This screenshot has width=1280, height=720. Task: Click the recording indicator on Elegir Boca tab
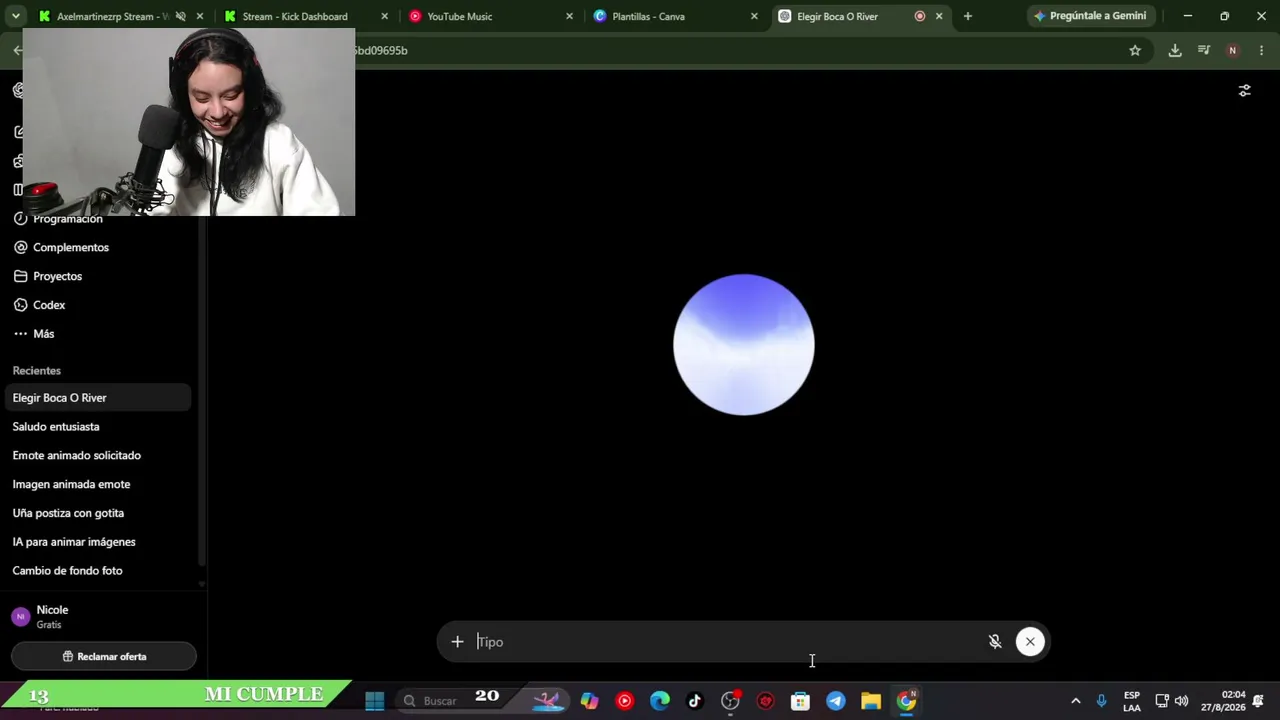tap(920, 16)
